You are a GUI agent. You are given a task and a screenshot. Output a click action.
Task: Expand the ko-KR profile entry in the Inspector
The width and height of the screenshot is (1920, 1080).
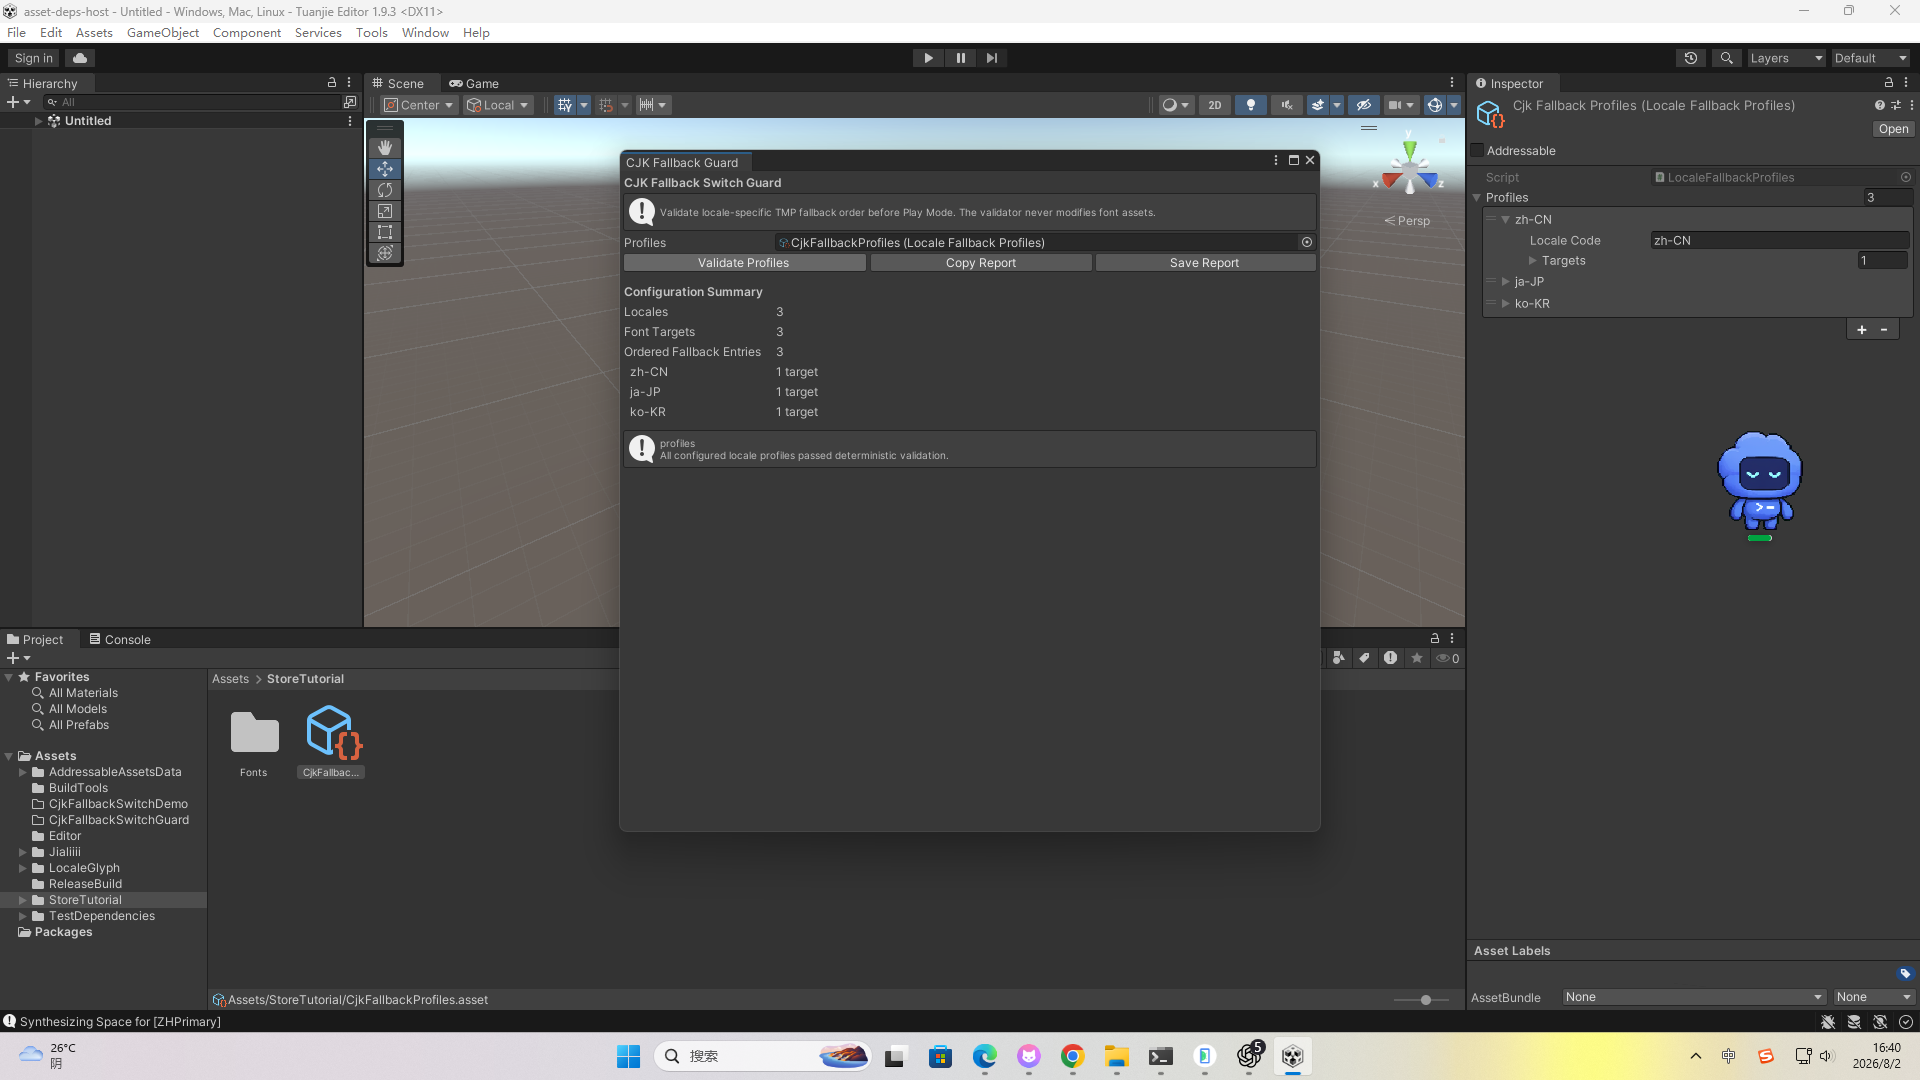pos(1505,304)
